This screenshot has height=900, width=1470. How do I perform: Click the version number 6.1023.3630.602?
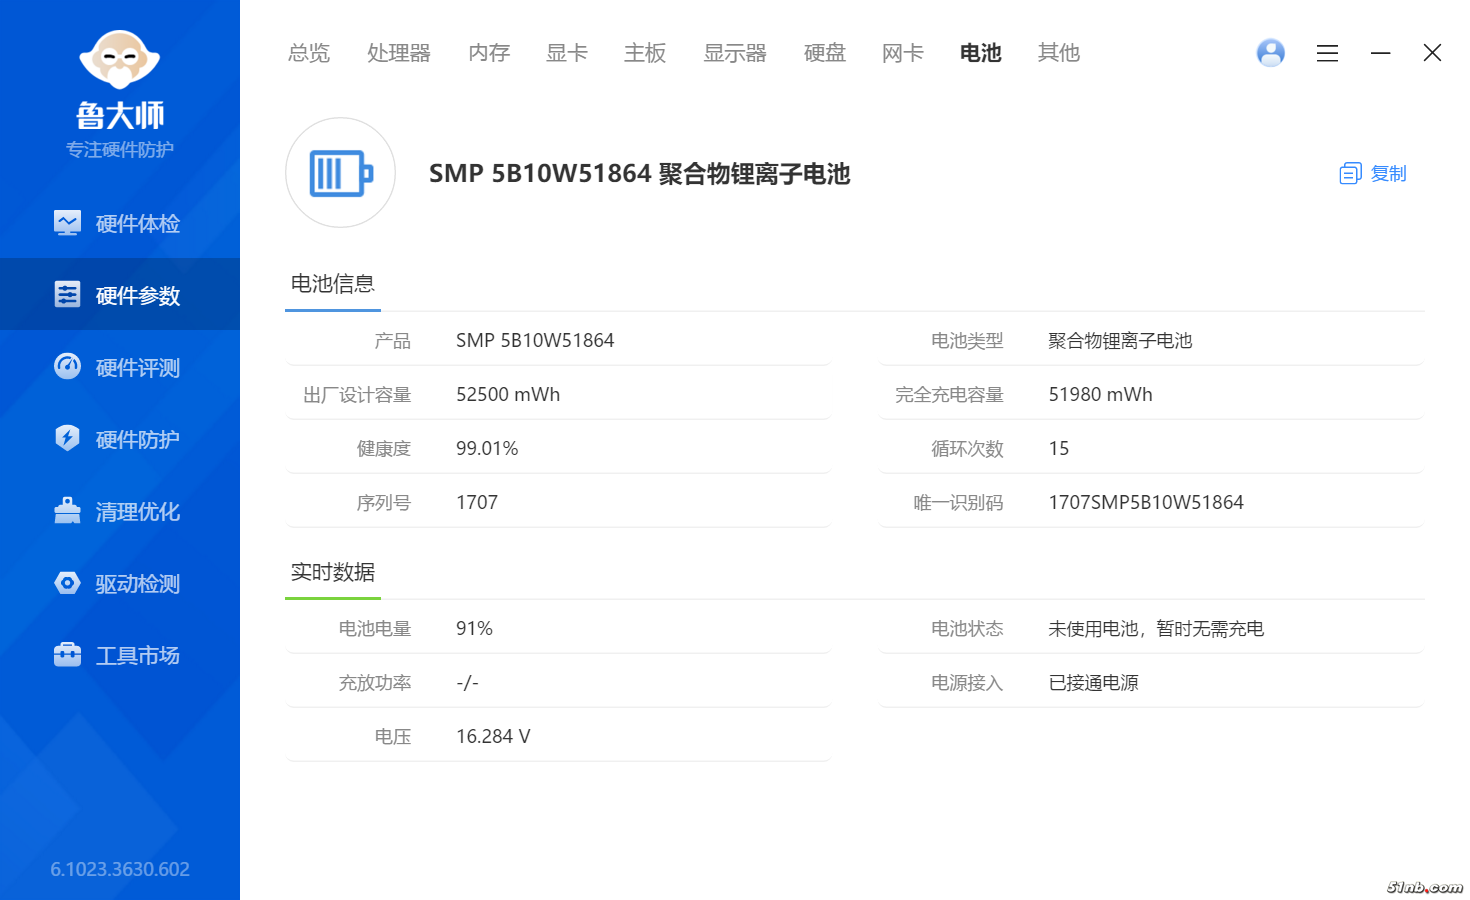pos(119,869)
